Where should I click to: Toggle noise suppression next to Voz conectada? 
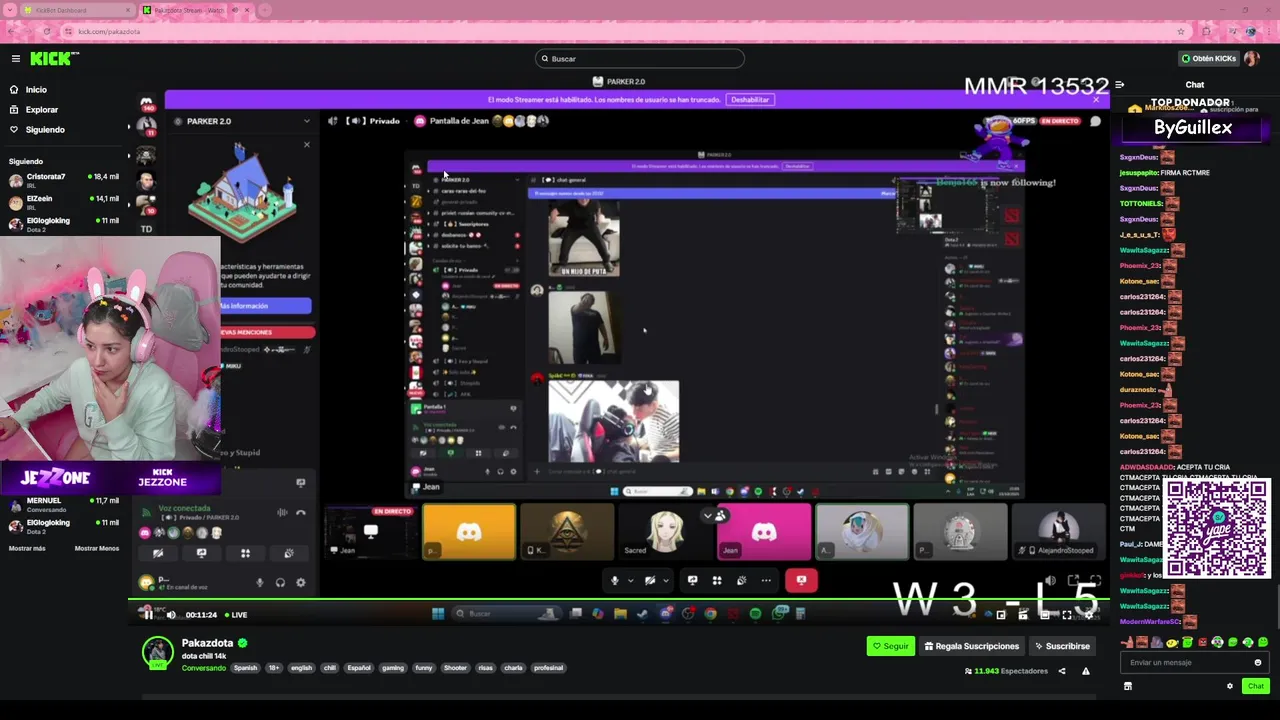tap(281, 513)
